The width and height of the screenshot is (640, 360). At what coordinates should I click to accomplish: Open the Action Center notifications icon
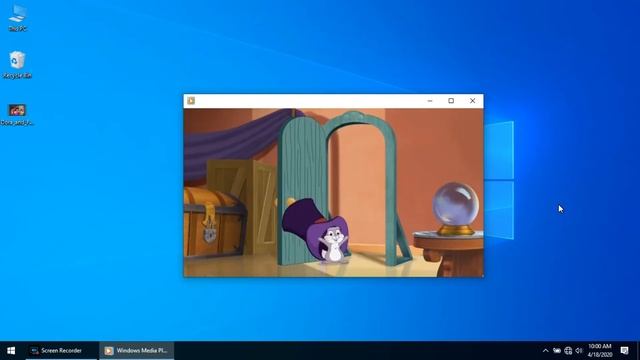click(x=624, y=351)
